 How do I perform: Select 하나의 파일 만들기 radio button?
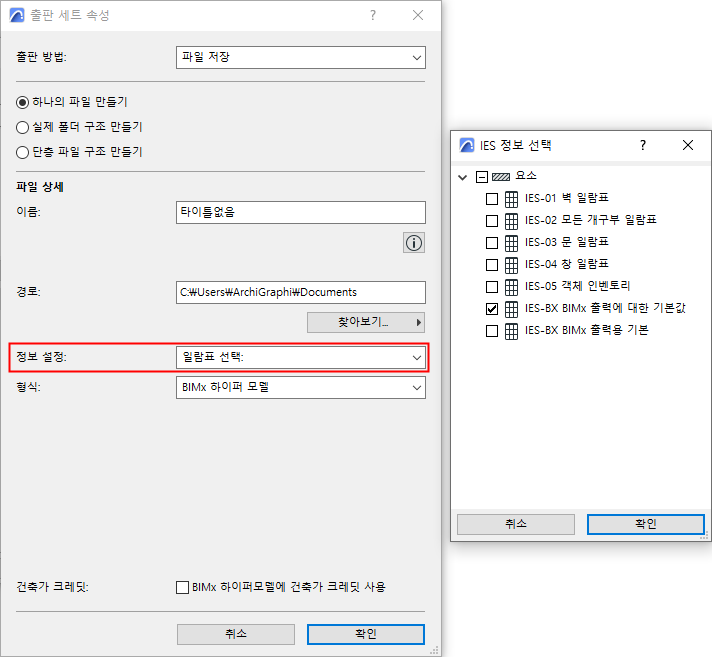click(22, 103)
